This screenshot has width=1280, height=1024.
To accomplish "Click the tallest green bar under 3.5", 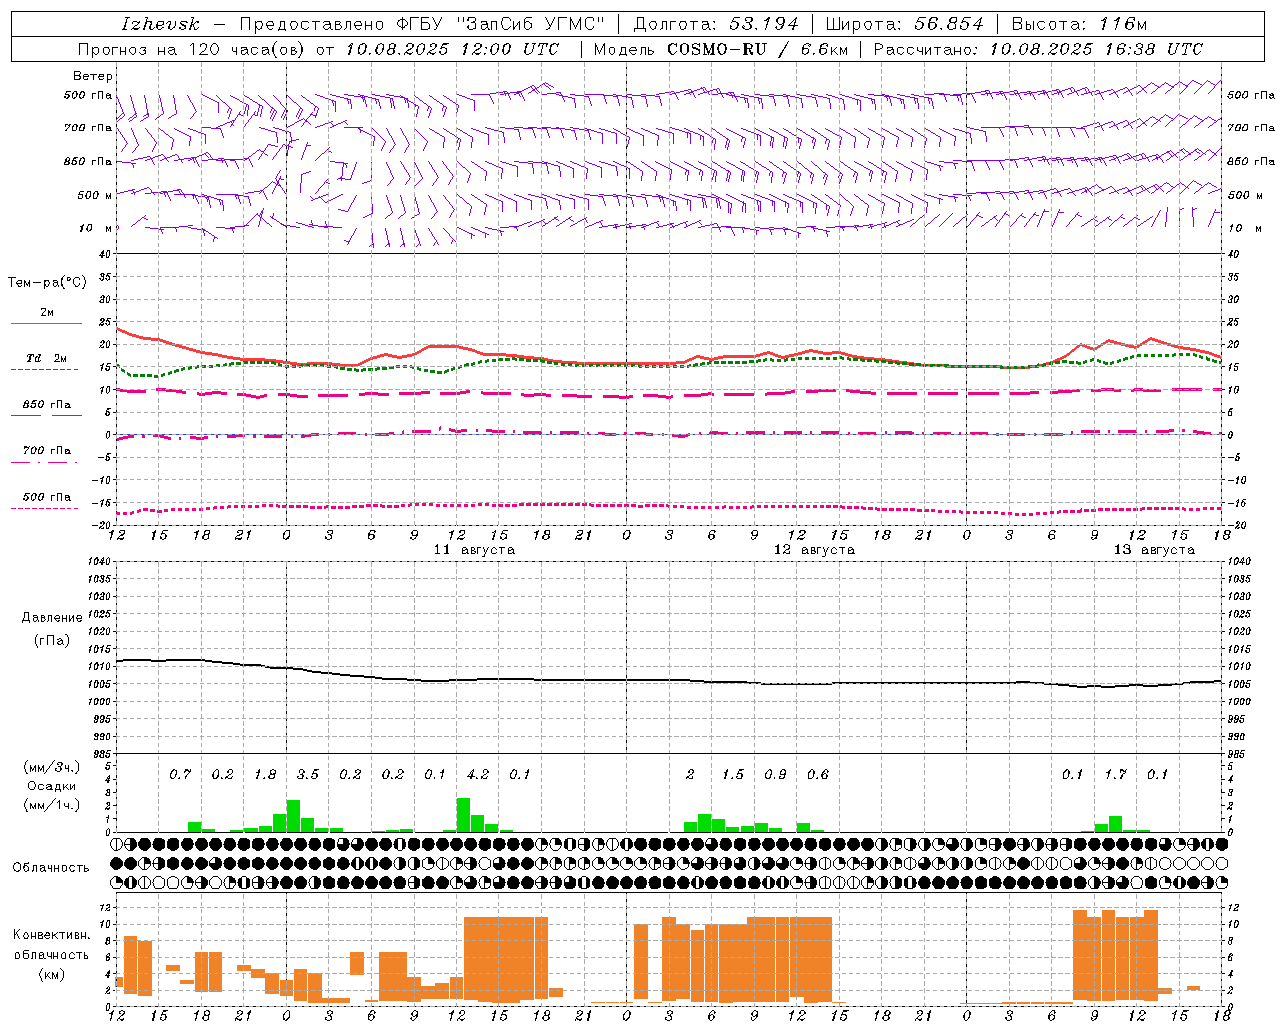I will [x=293, y=816].
